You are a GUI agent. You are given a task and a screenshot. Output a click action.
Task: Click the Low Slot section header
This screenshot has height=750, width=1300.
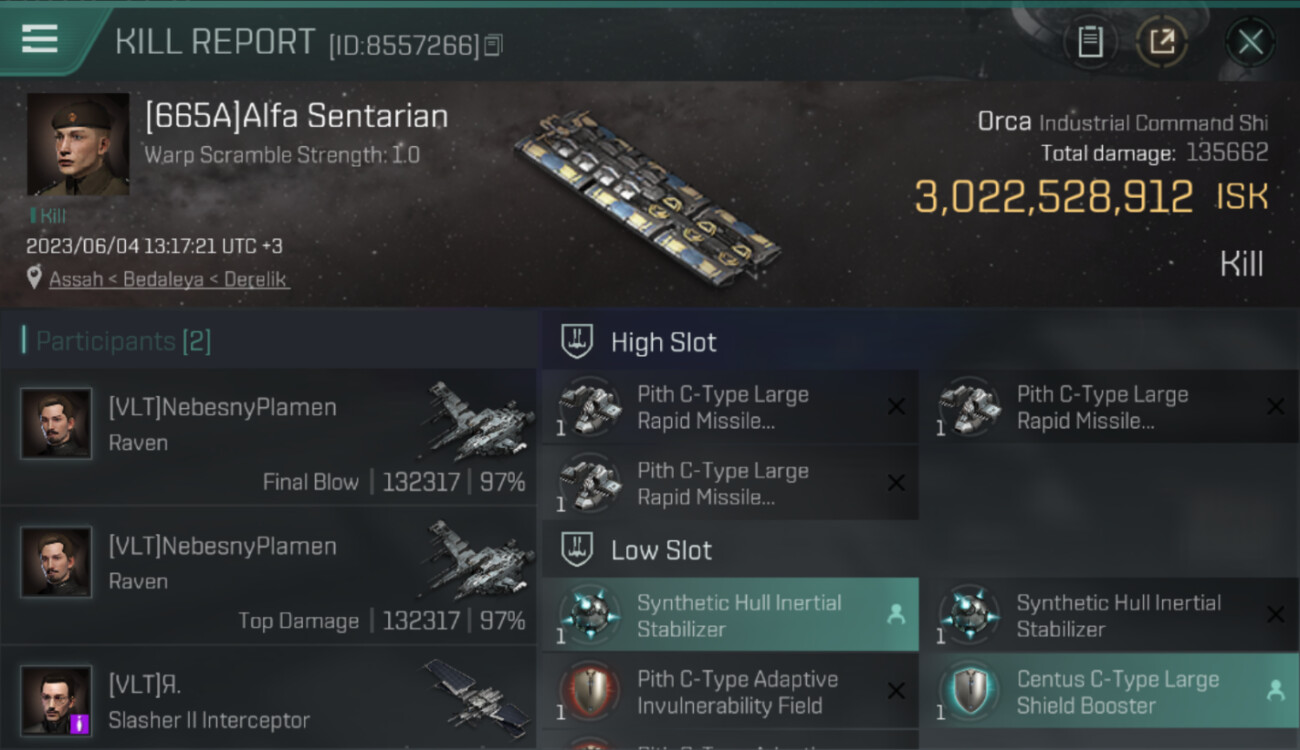tap(661, 550)
